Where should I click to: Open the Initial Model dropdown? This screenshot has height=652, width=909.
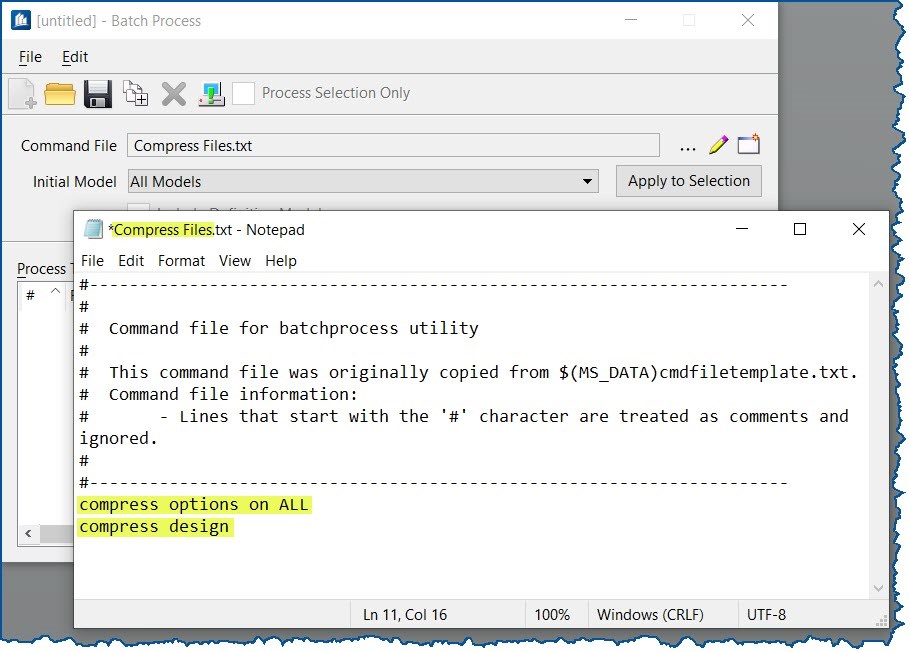(x=363, y=181)
